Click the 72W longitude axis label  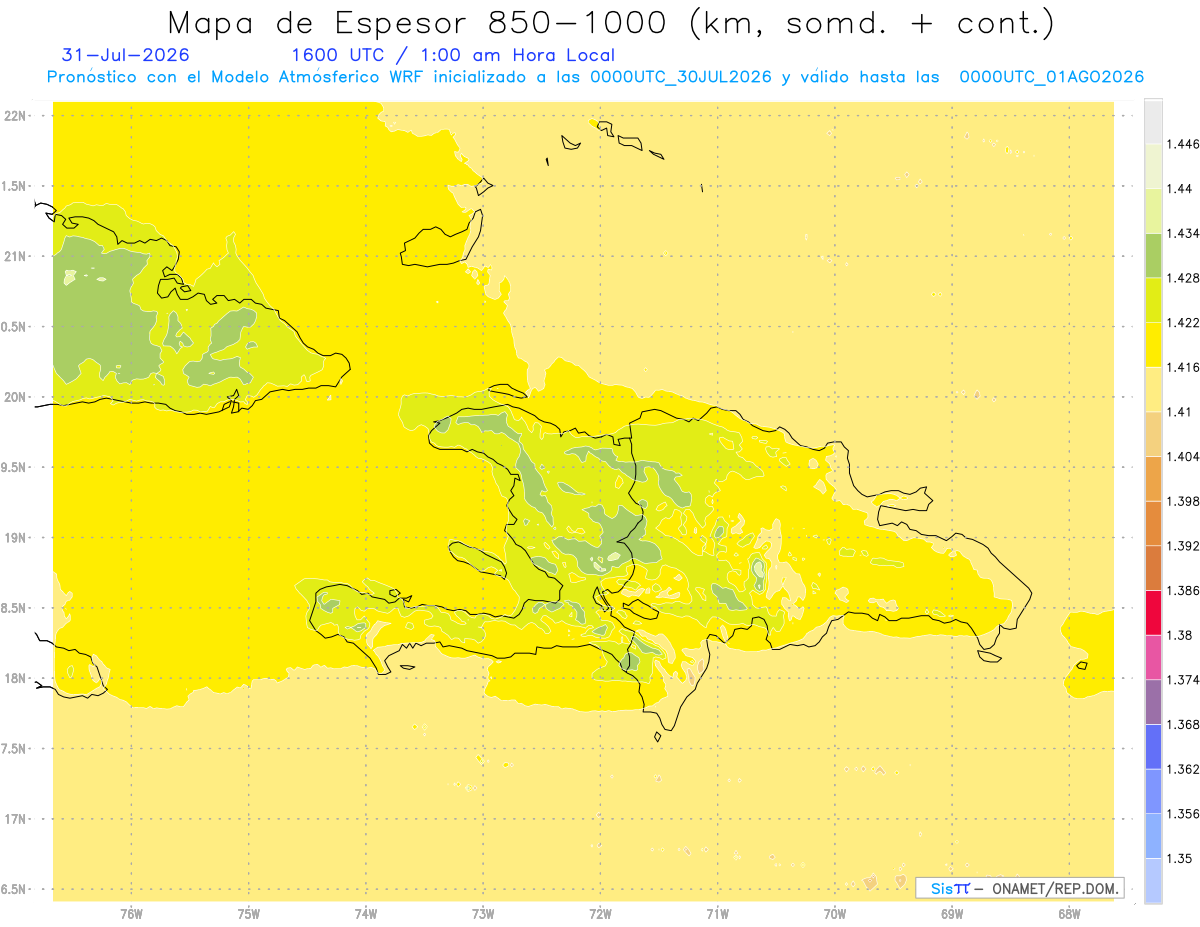pos(600,913)
